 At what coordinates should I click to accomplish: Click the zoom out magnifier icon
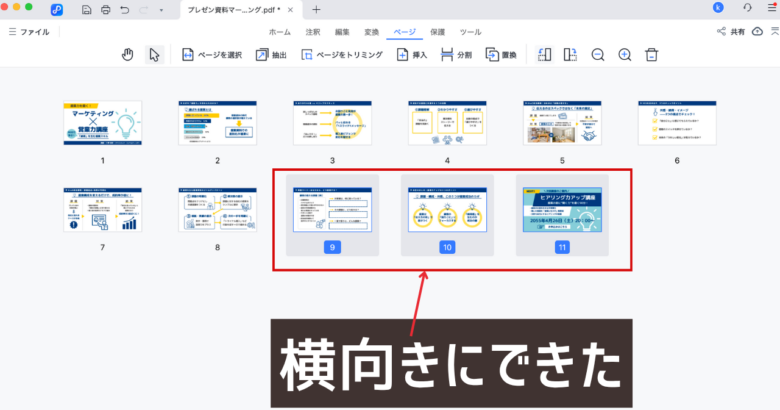598,55
